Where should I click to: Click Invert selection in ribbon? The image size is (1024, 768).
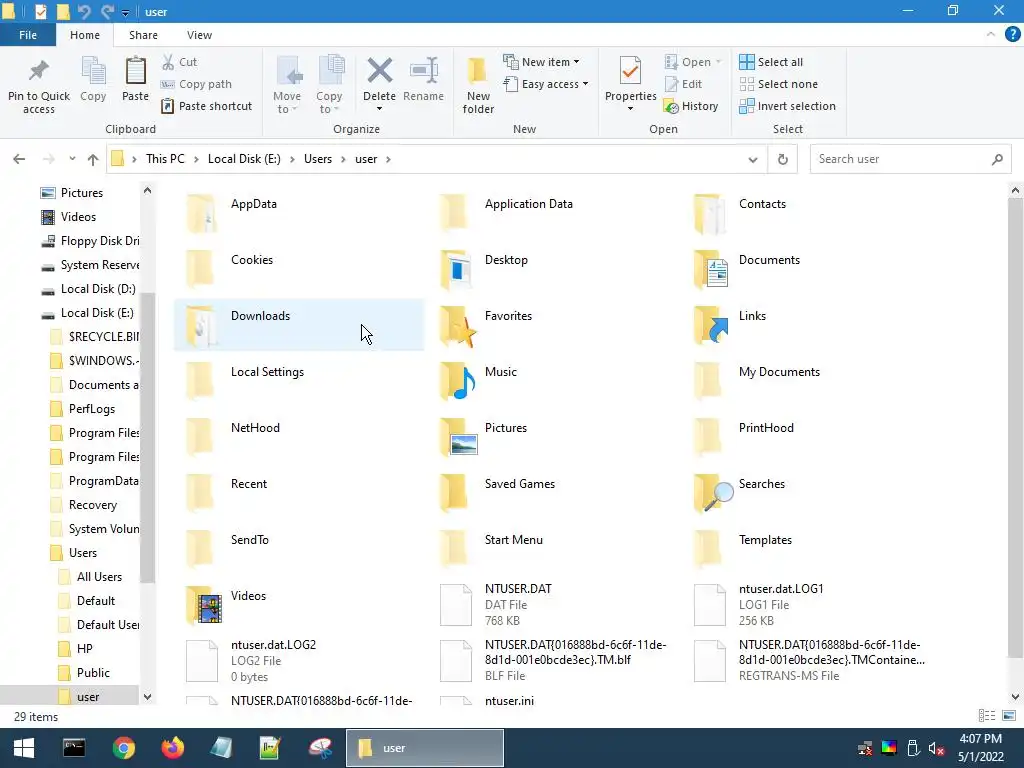(788, 106)
